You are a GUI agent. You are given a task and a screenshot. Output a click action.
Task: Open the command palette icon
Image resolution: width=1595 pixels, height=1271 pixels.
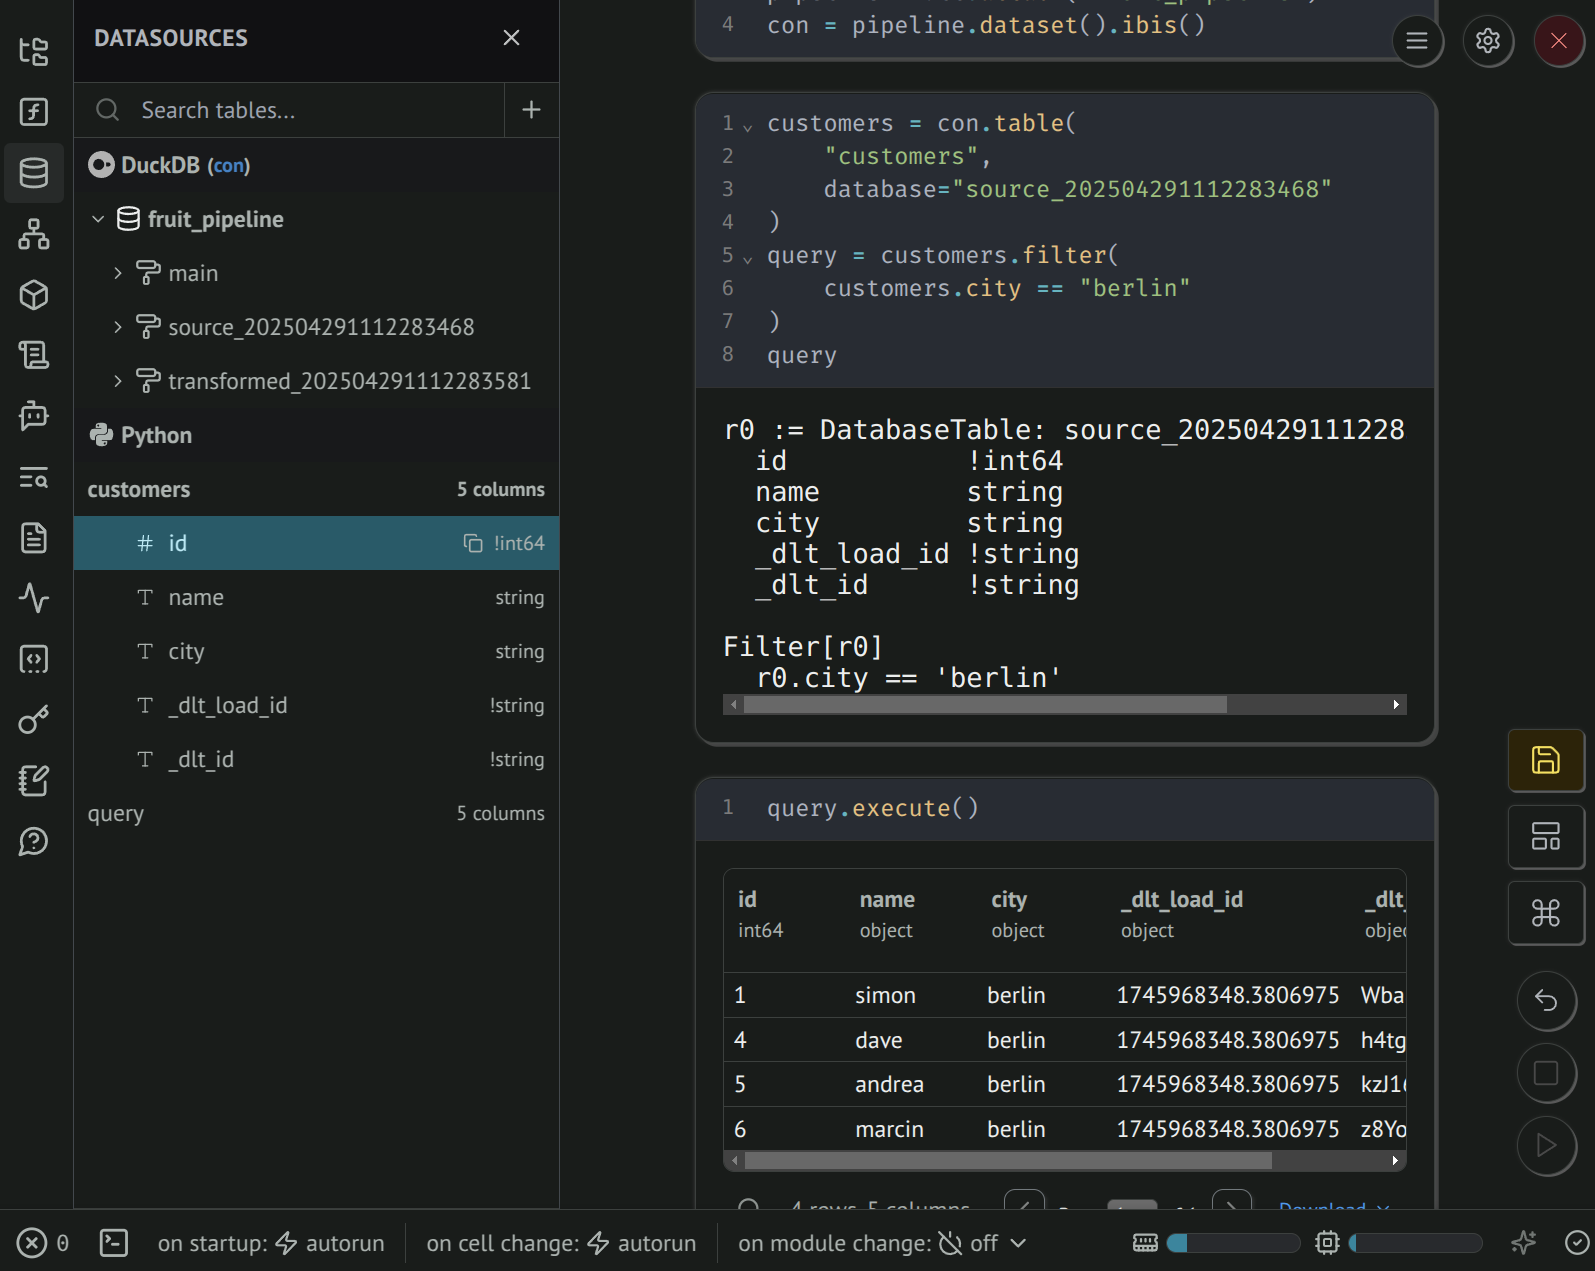(1545, 913)
